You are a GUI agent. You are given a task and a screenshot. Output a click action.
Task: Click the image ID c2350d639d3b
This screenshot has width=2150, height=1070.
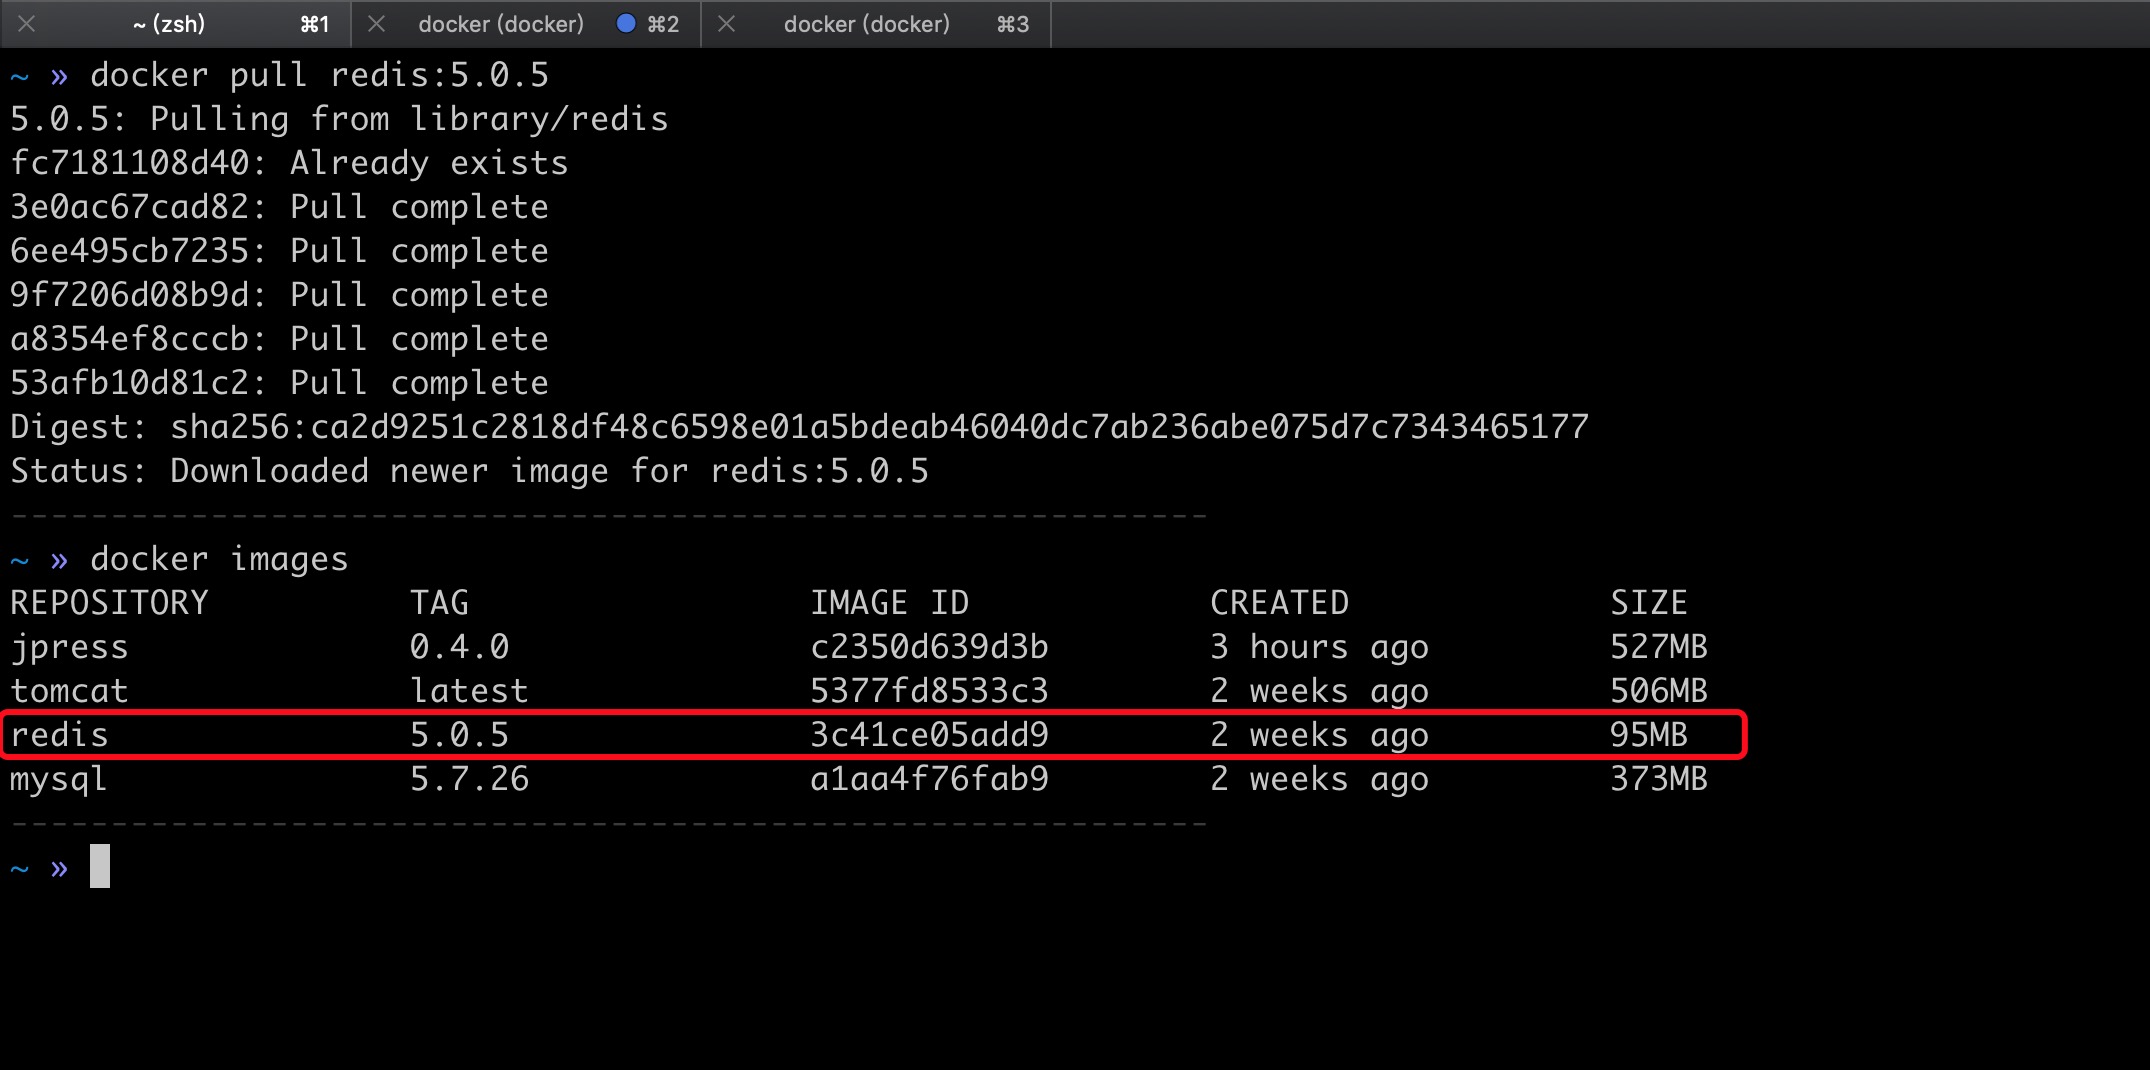coord(929,647)
